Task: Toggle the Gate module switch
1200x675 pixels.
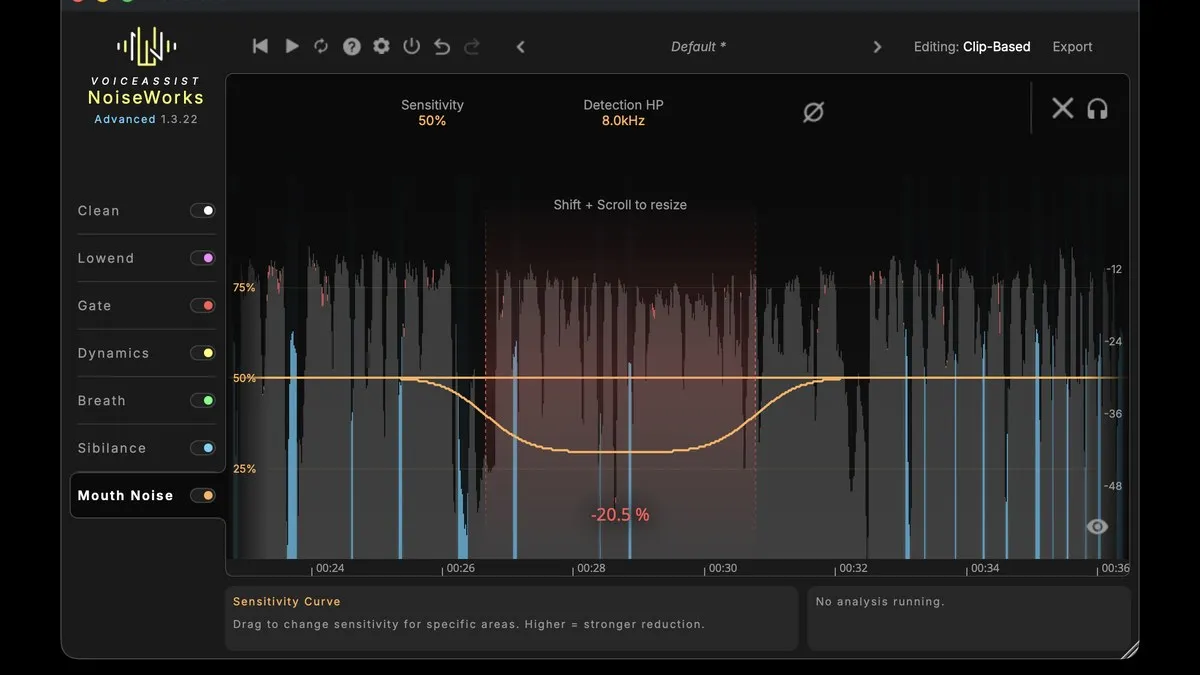Action: point(203,306)
